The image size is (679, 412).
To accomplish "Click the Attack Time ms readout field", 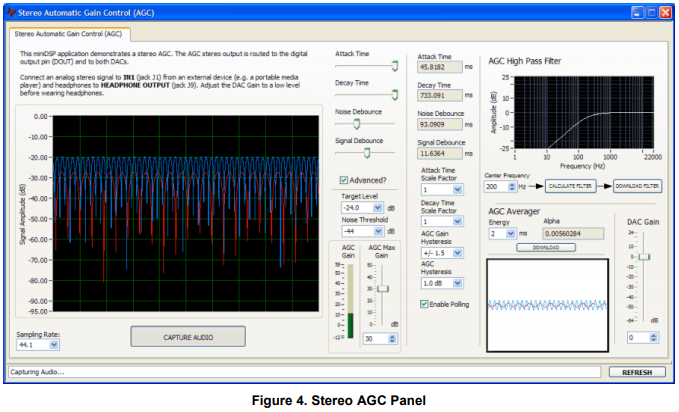I will 440,67.
